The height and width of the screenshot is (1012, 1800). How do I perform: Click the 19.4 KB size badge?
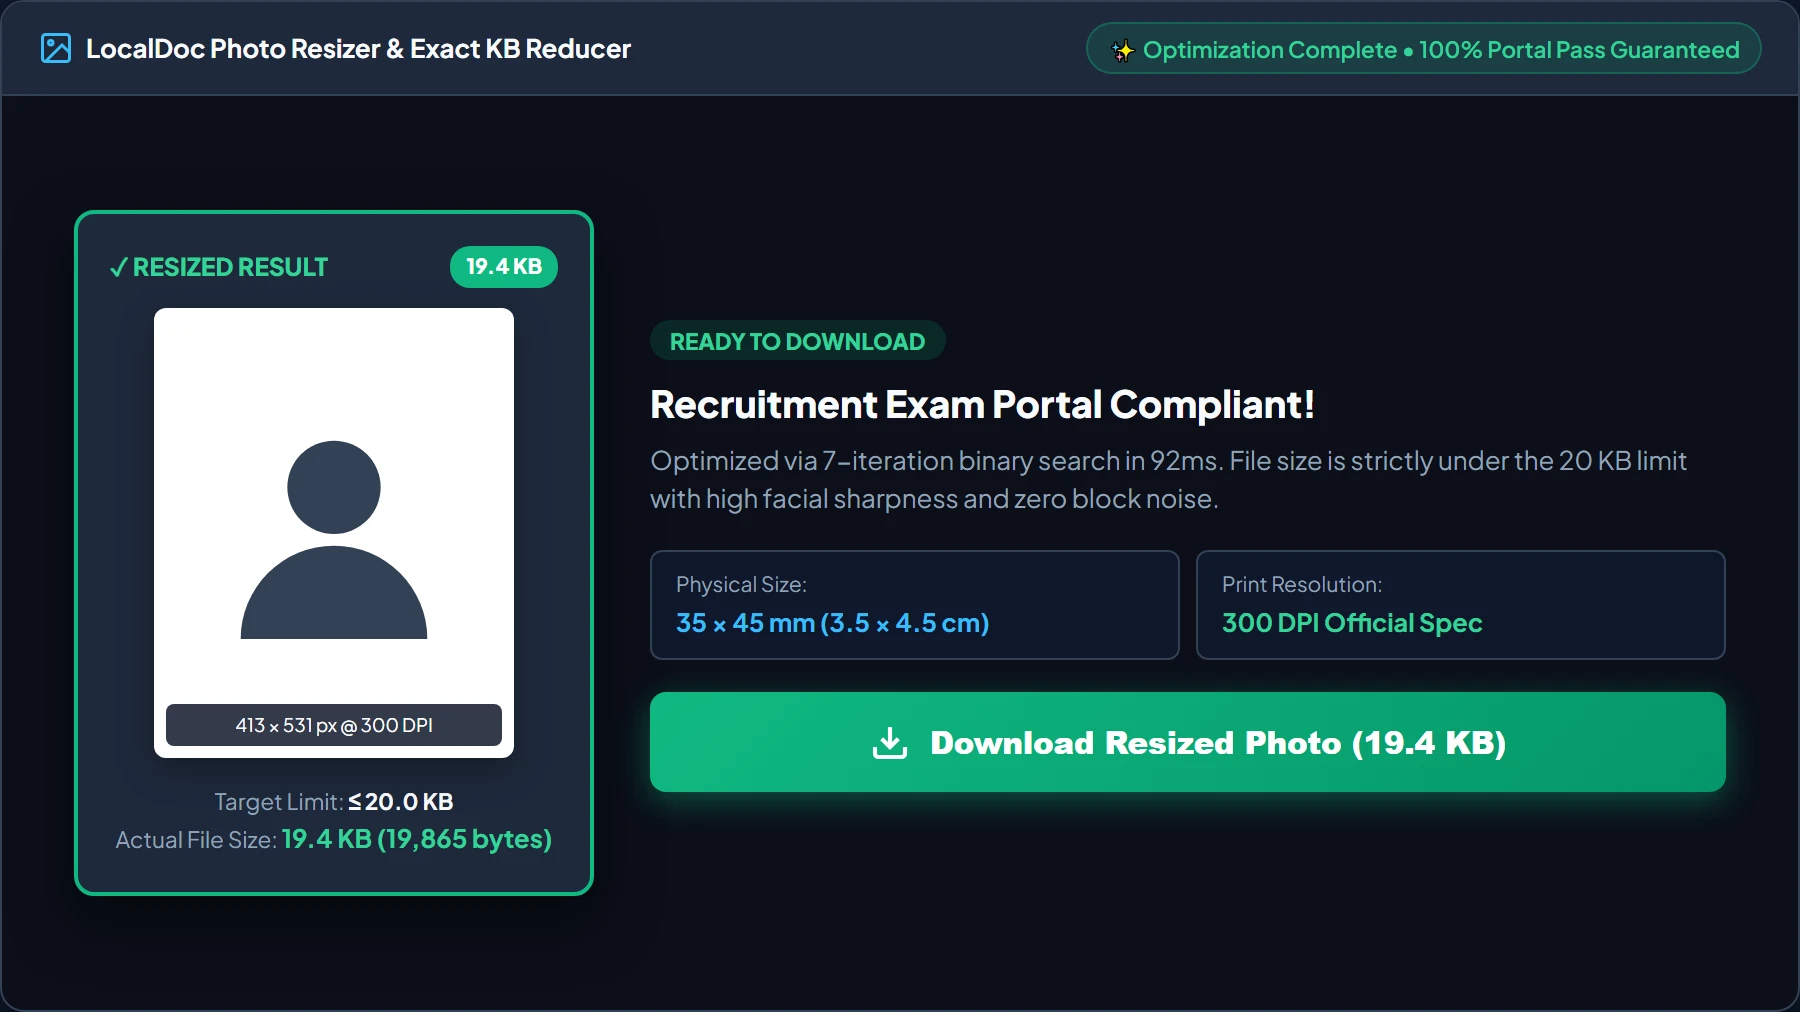point(504,267)
